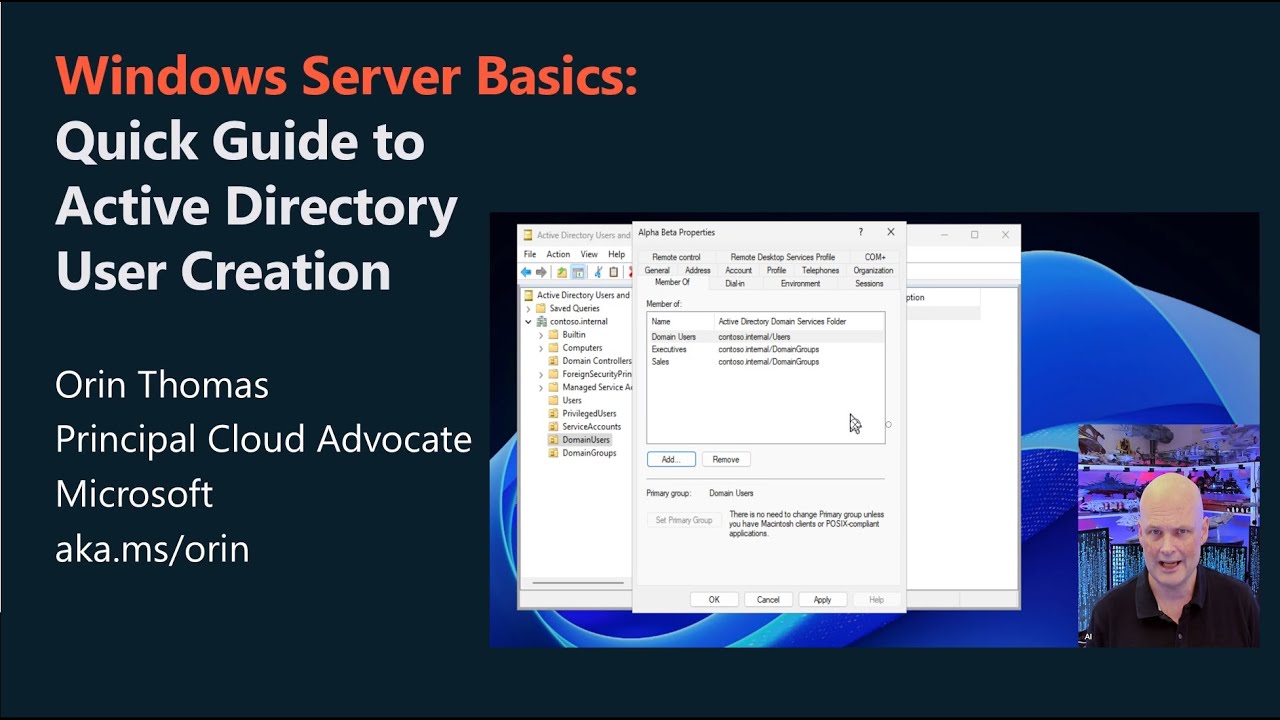The height and width of the screenshot is (720, 1280).
Task: Click the Up One Level folder toolbar icon
Action: pyautogui.click(x=562, y=272)
